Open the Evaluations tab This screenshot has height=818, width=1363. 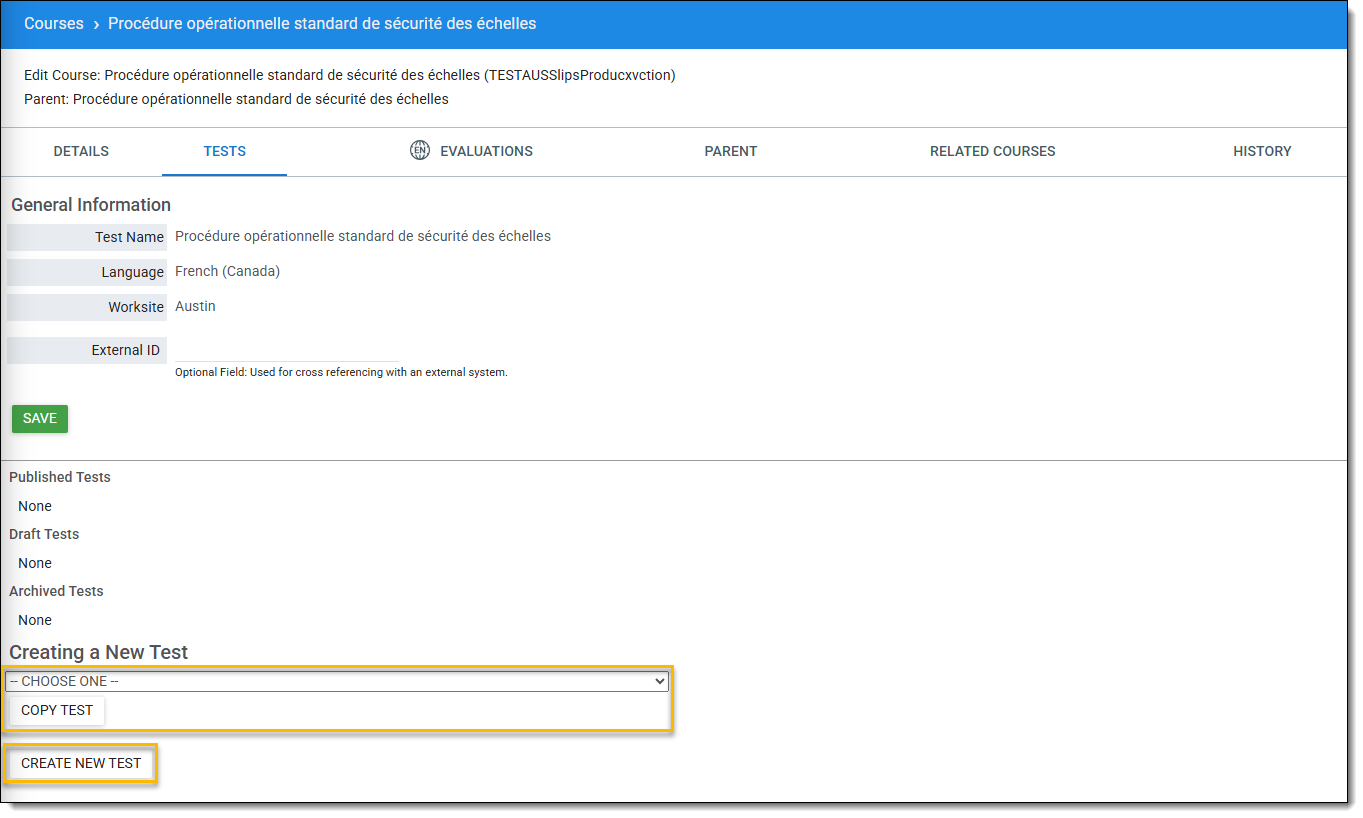(x=486, y=151)
